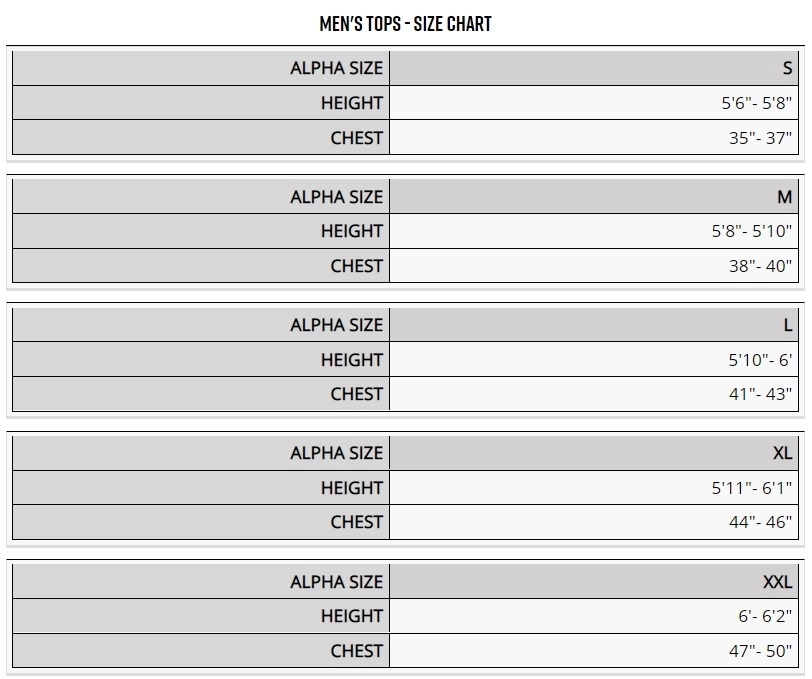Select the 47"- 50" chest measurement

tap(759, 651)
